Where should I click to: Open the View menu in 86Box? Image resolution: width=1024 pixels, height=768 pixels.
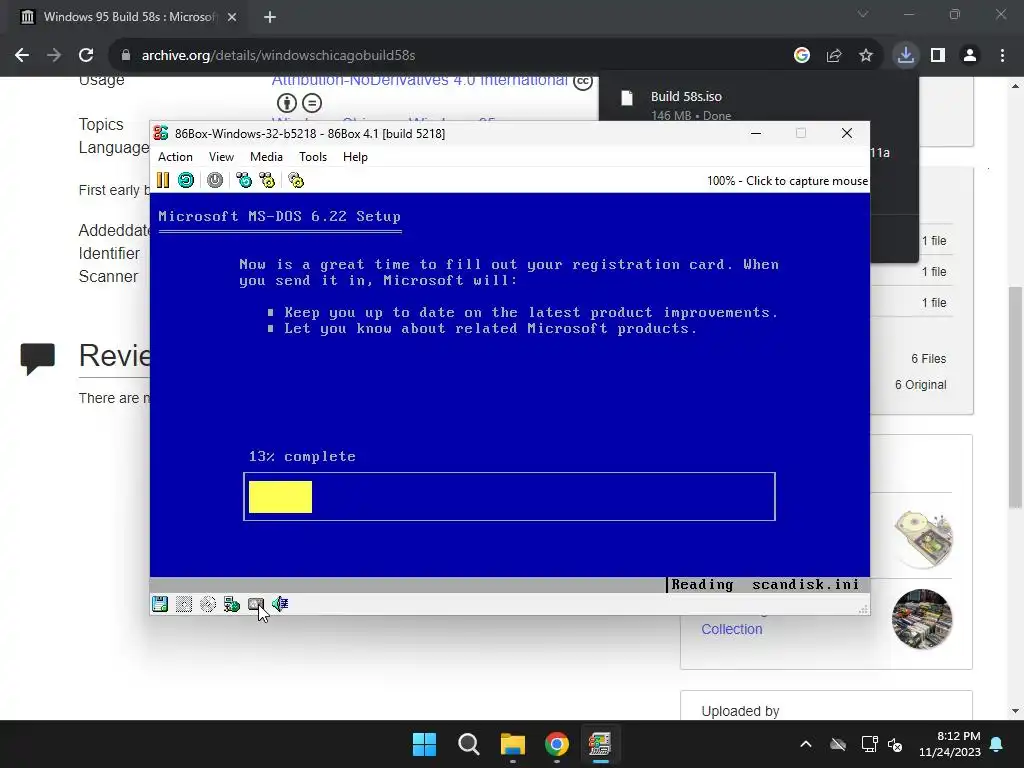(x=221, y=157)
